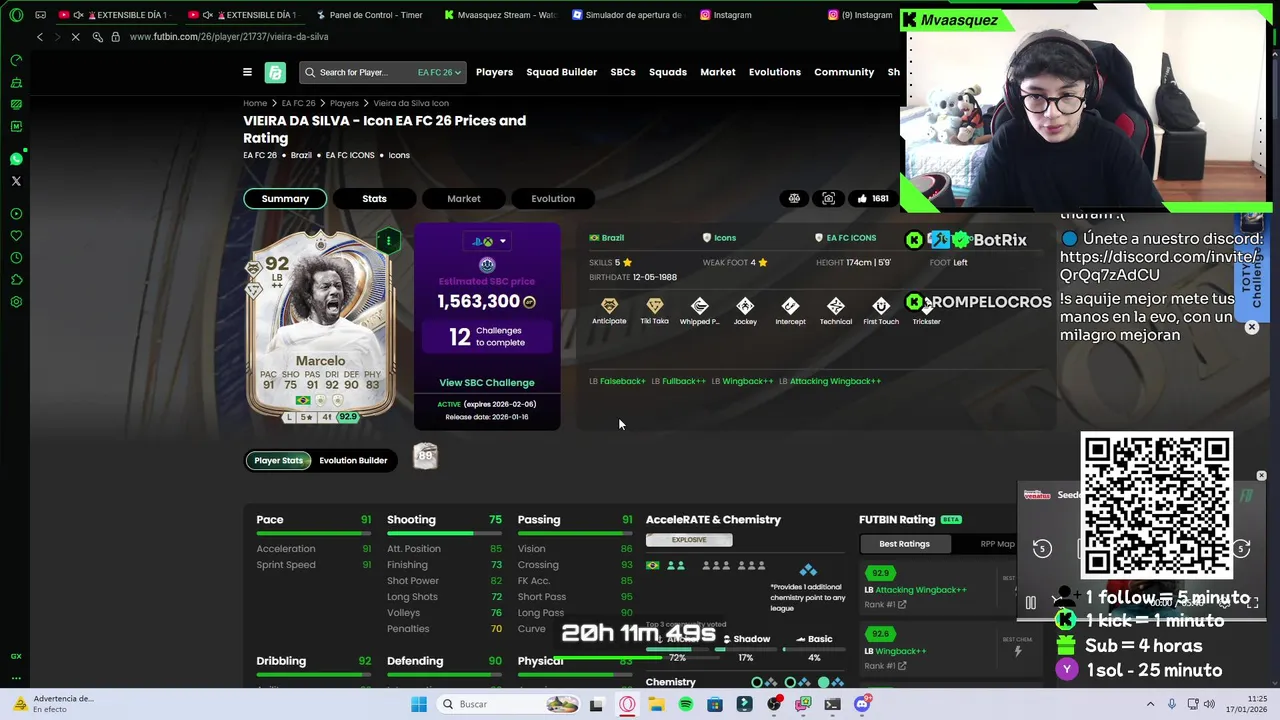The image size is (1280, 720).
Task: Click the Icons league link
Action: tap(719, 238)
